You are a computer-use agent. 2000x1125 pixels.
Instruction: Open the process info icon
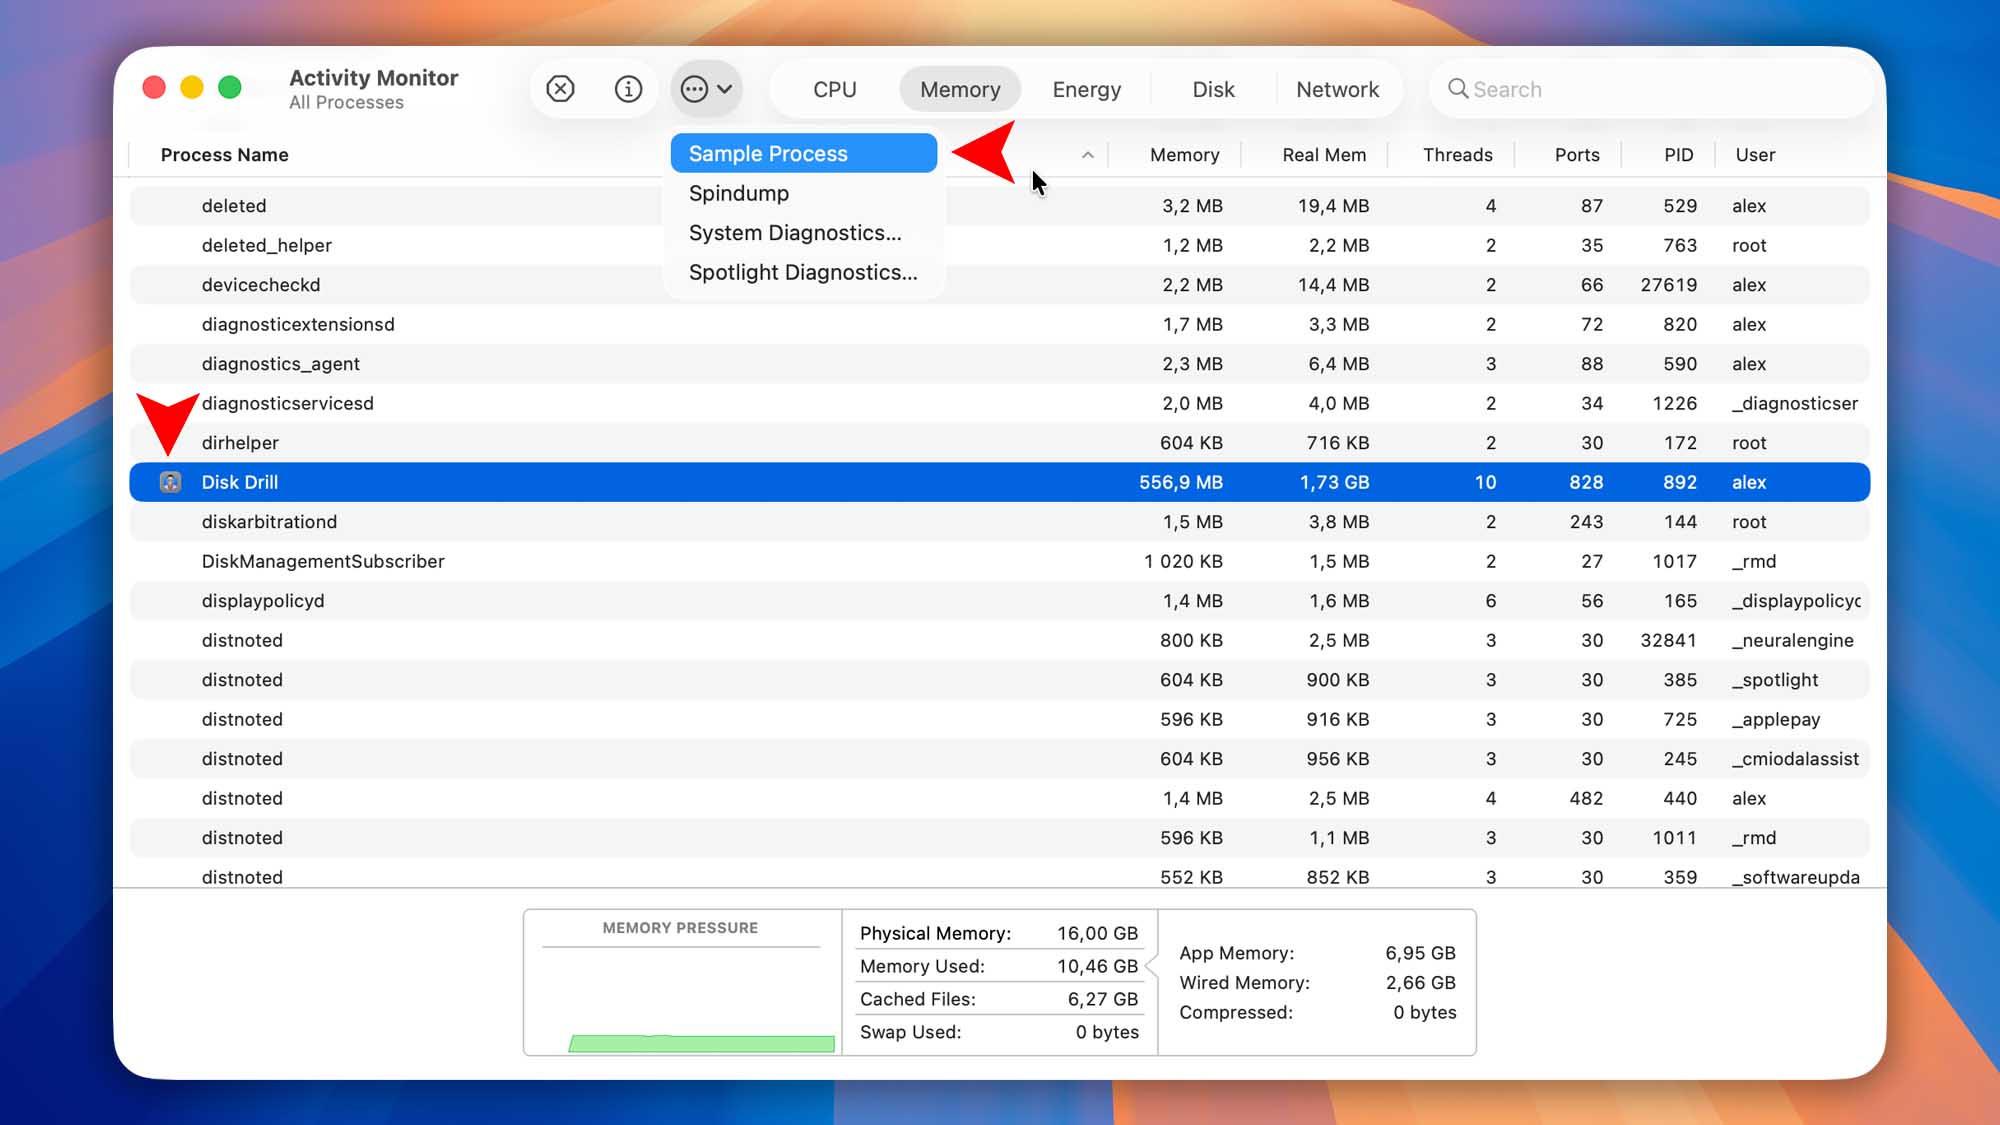[x=628, y=89]
